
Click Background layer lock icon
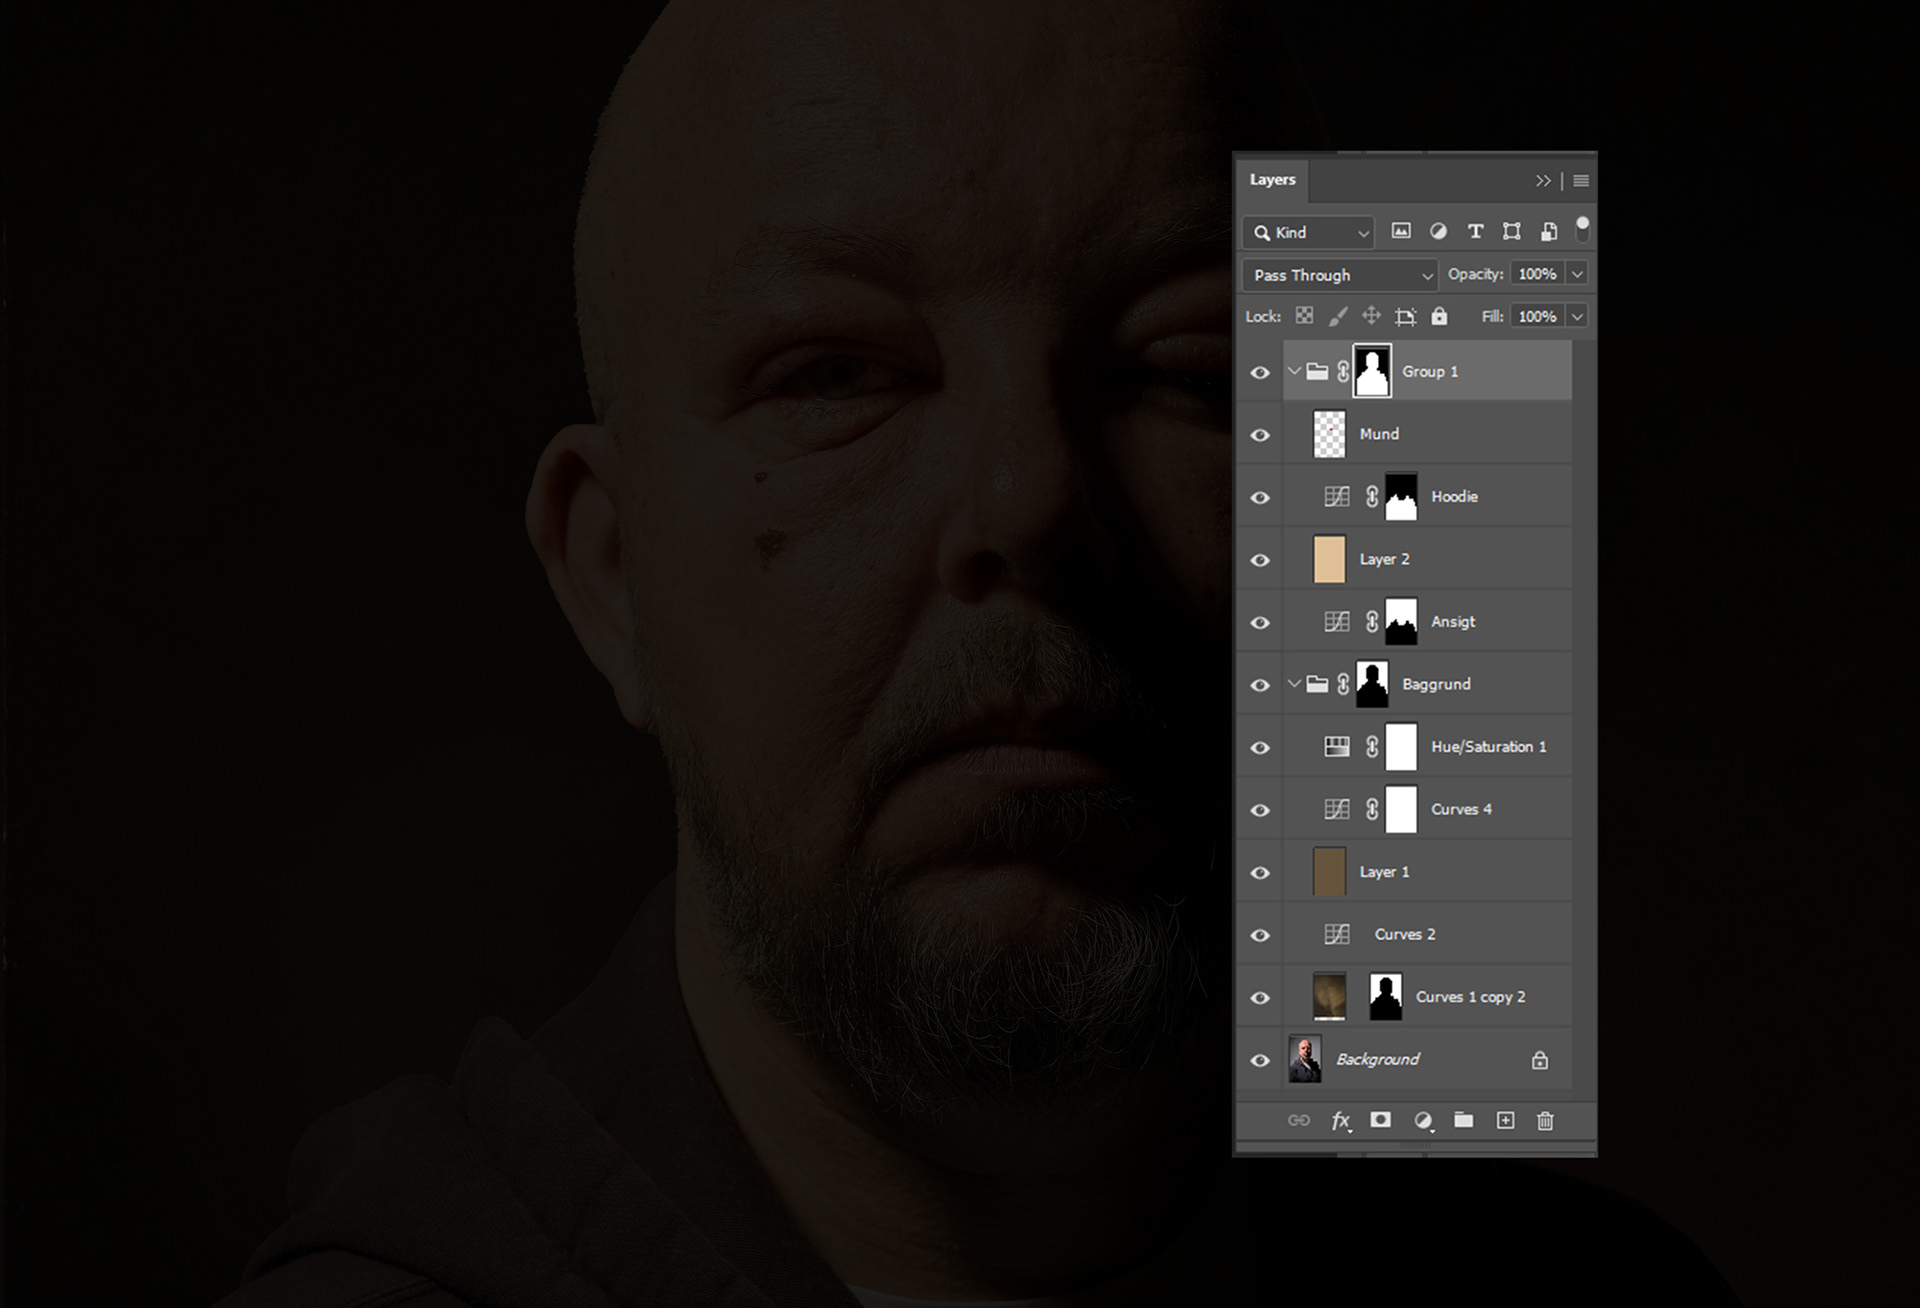(x=1540, y=1059)
